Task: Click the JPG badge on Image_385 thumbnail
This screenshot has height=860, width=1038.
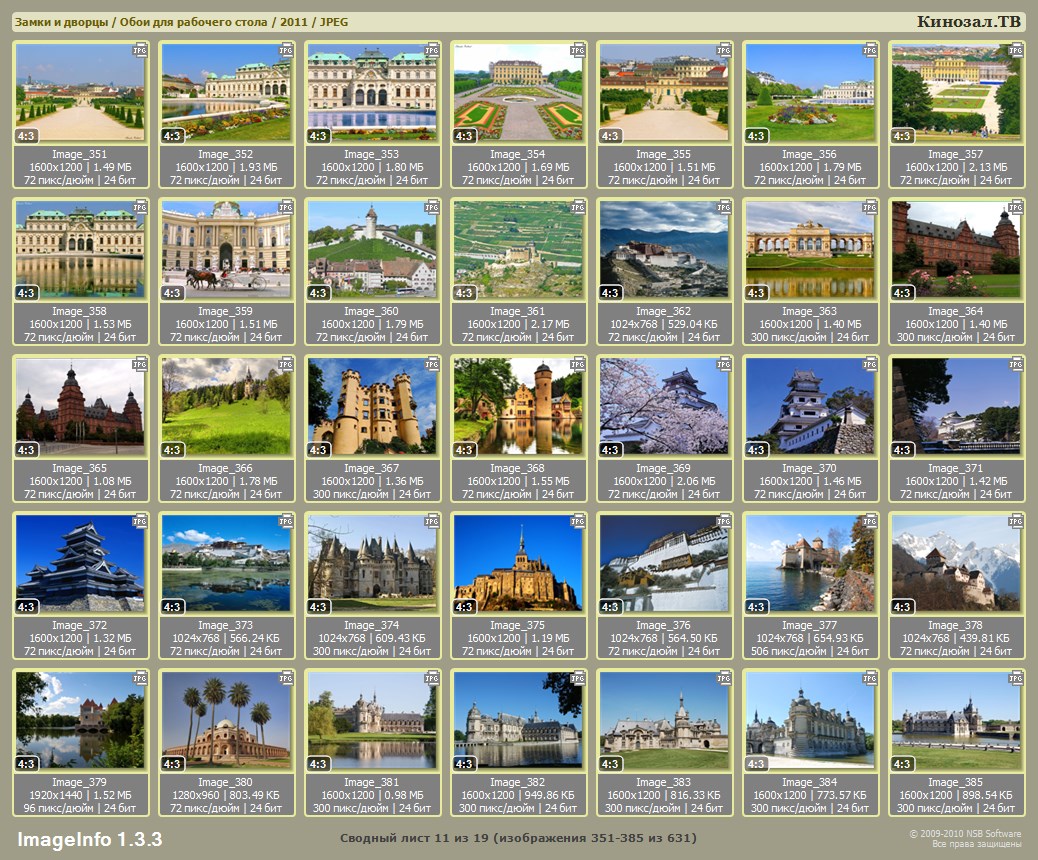Action: click(x=1016, y=677)
